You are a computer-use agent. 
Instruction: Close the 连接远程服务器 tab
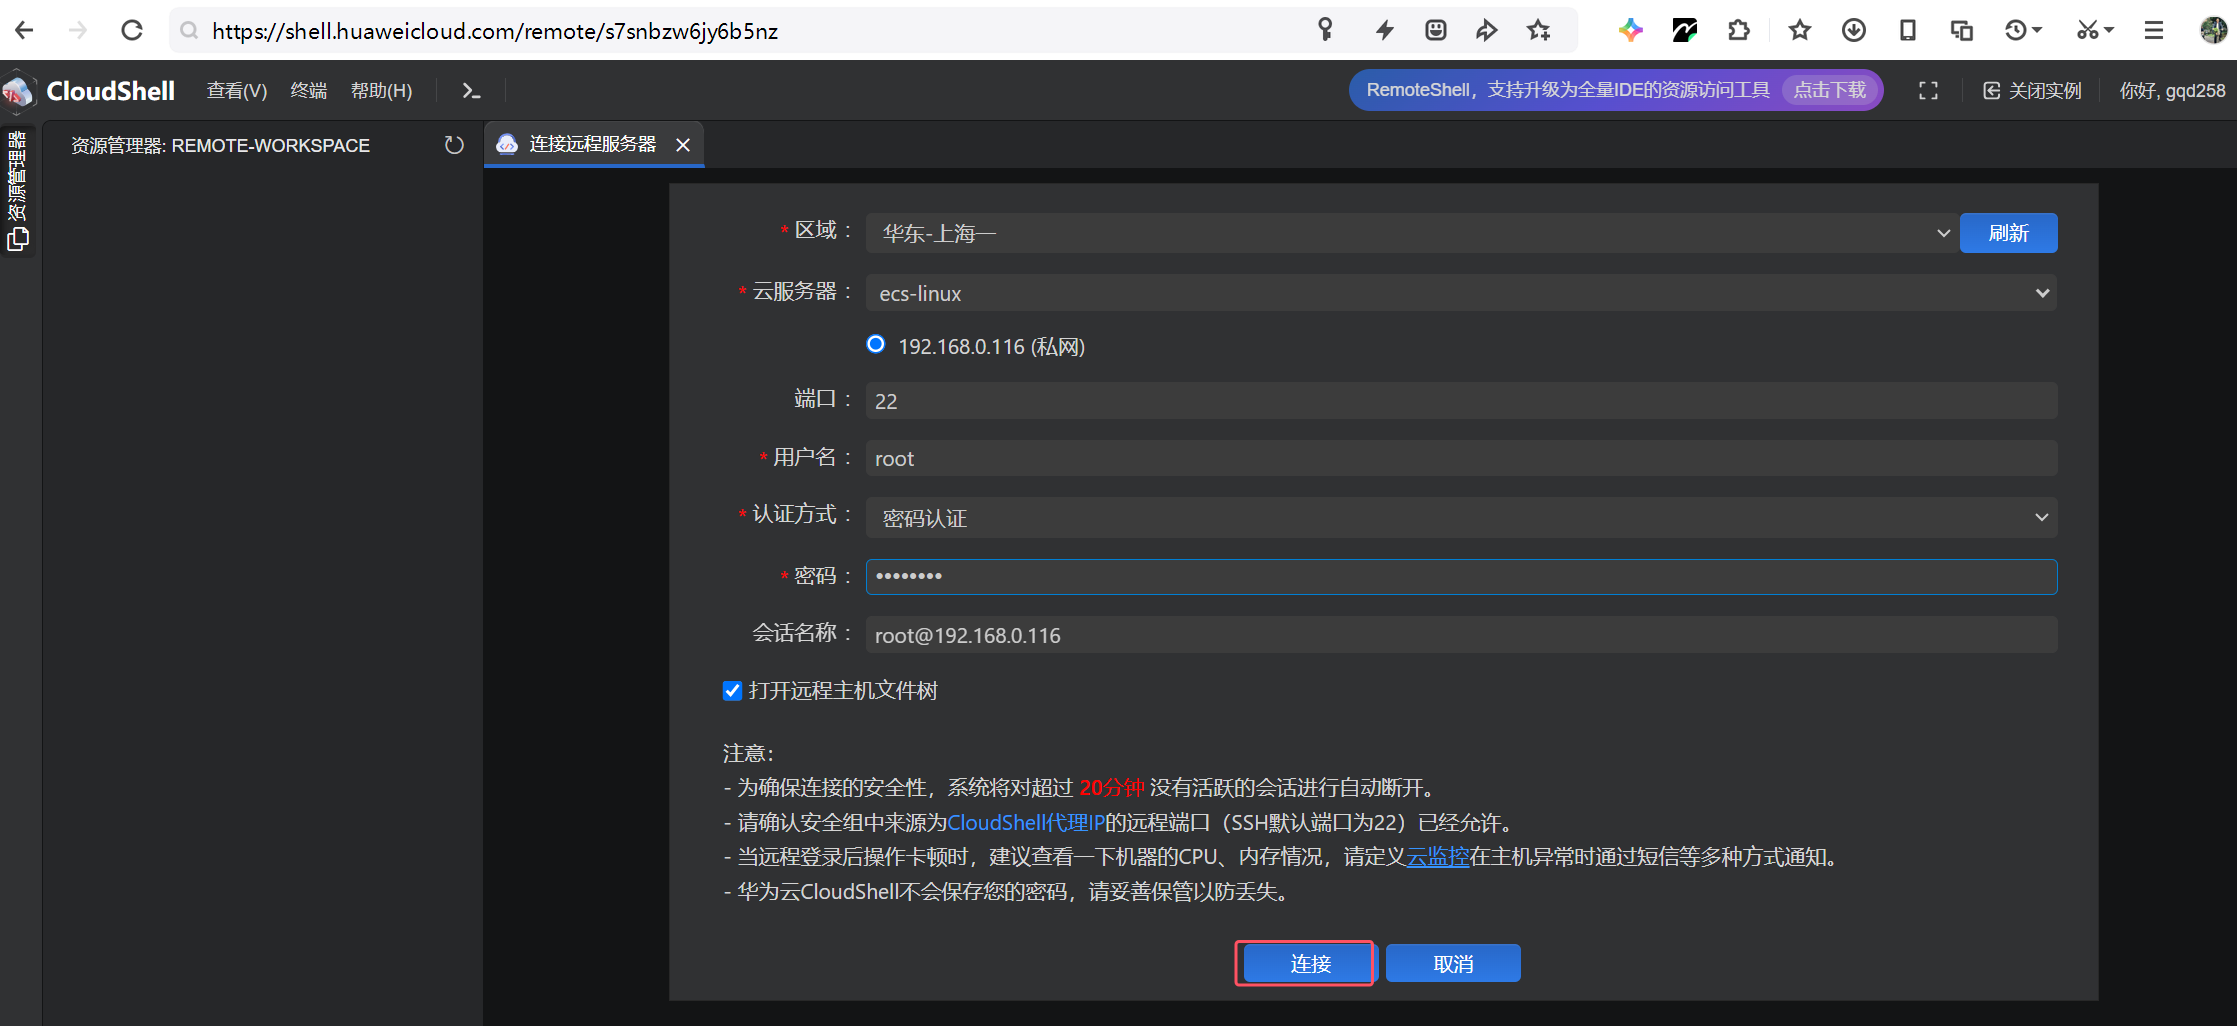pyautogui.click(x=683, y=145)
